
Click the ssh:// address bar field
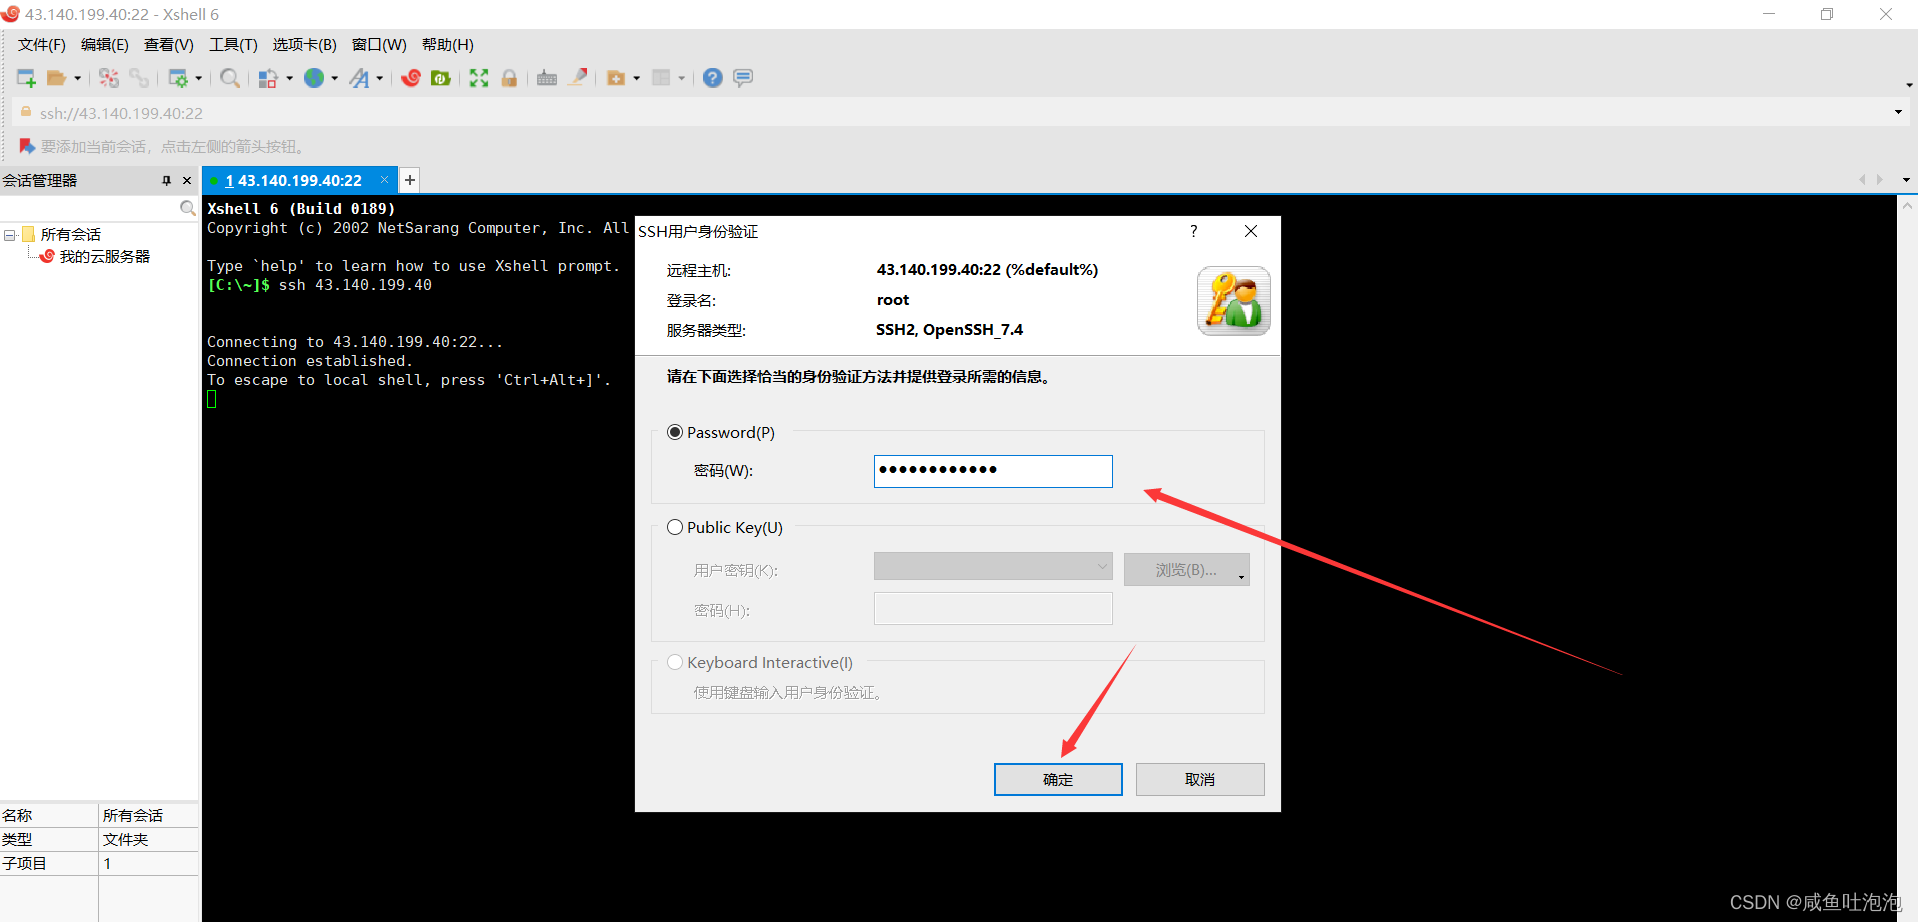click(x=960, y=113)
